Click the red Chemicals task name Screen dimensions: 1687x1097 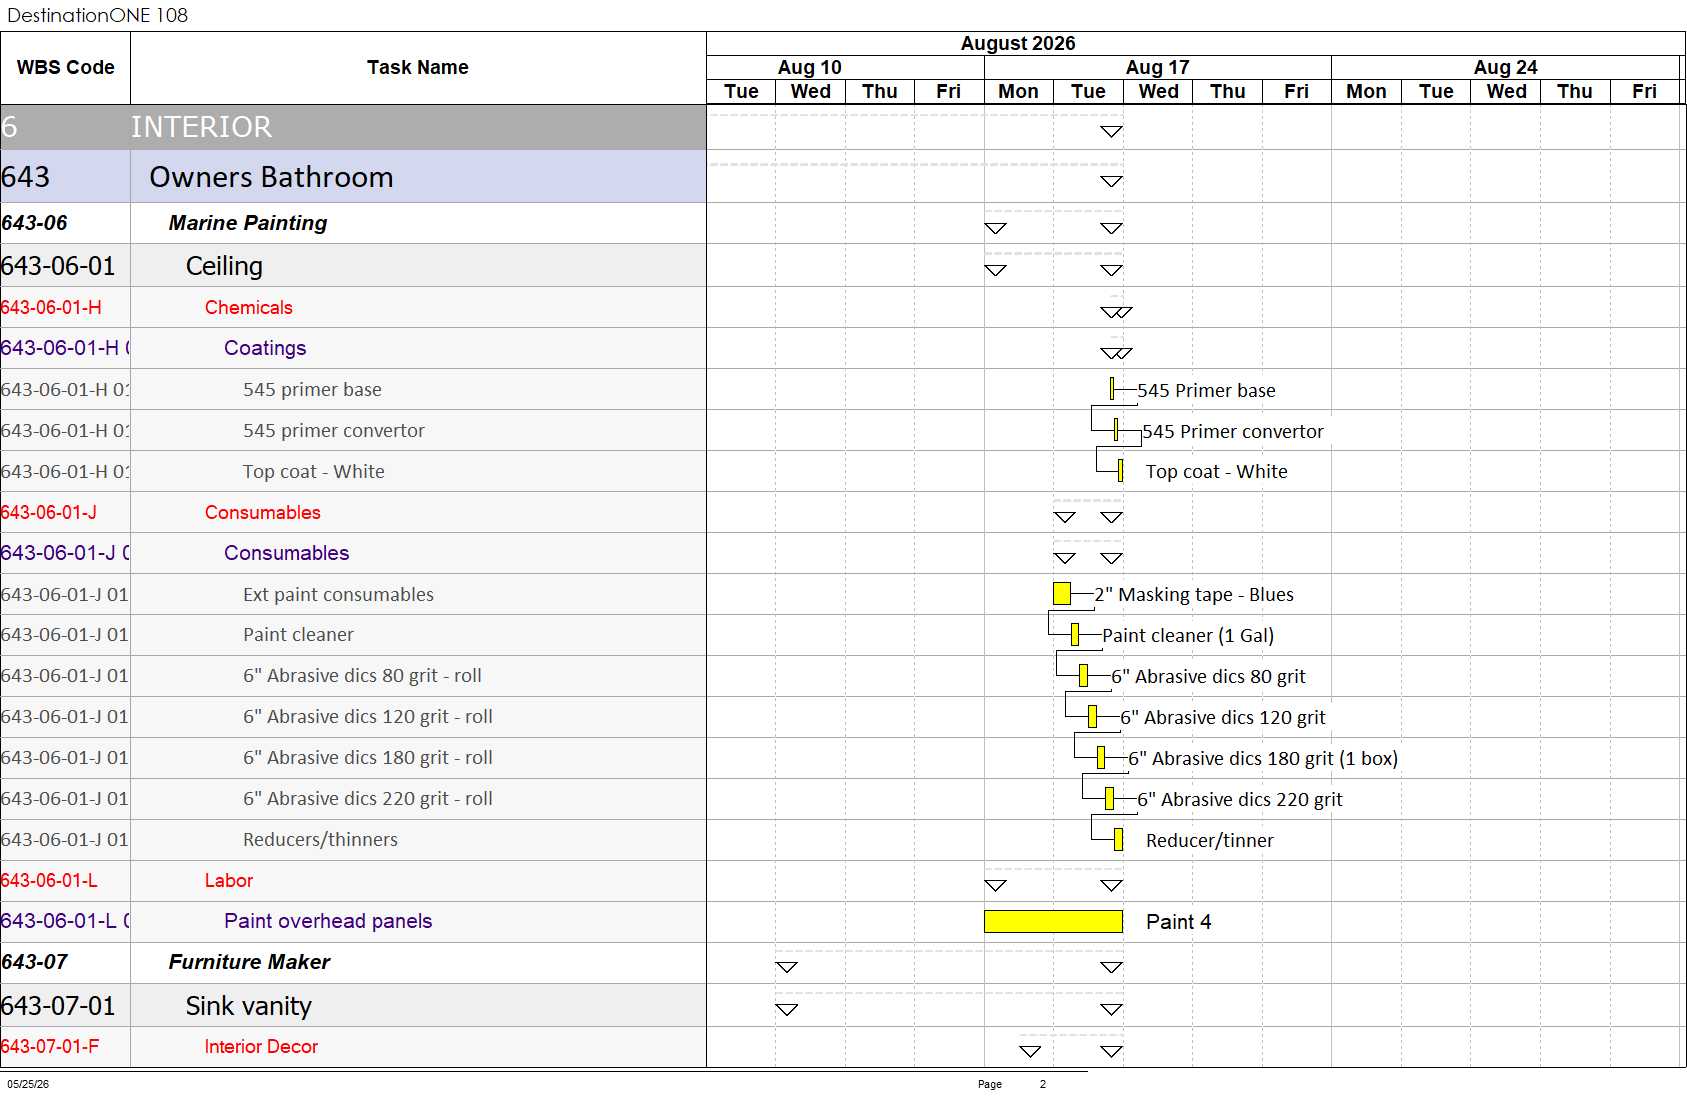tap(248, 308)
